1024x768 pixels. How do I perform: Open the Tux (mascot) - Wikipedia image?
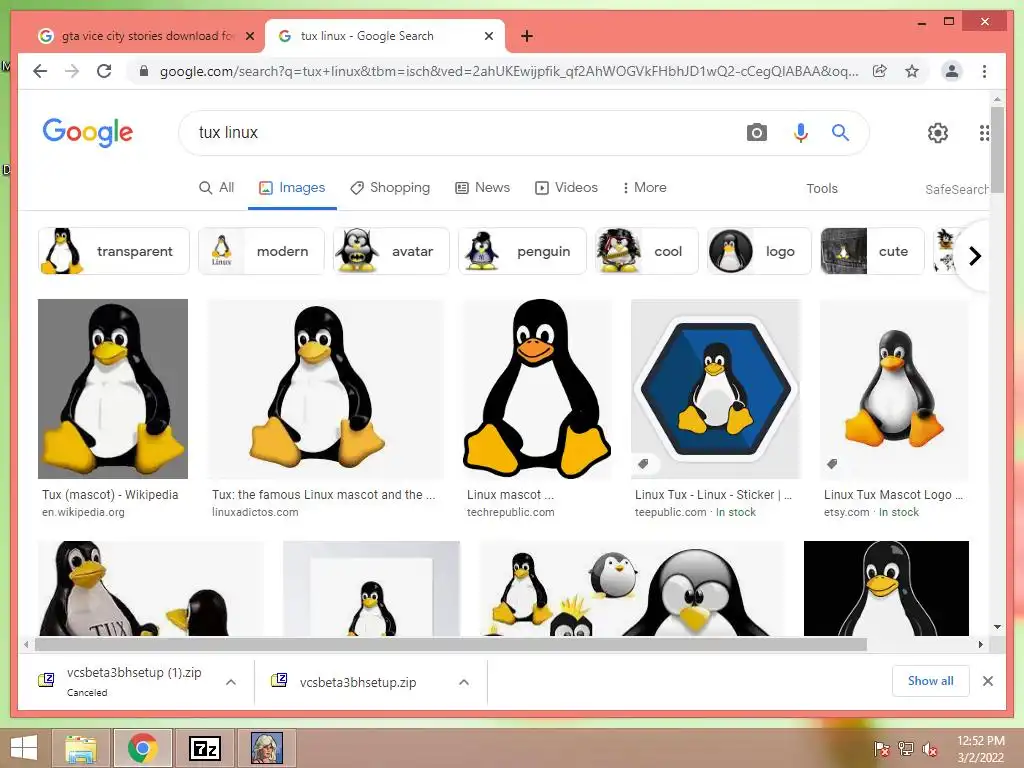pos(113,389)
